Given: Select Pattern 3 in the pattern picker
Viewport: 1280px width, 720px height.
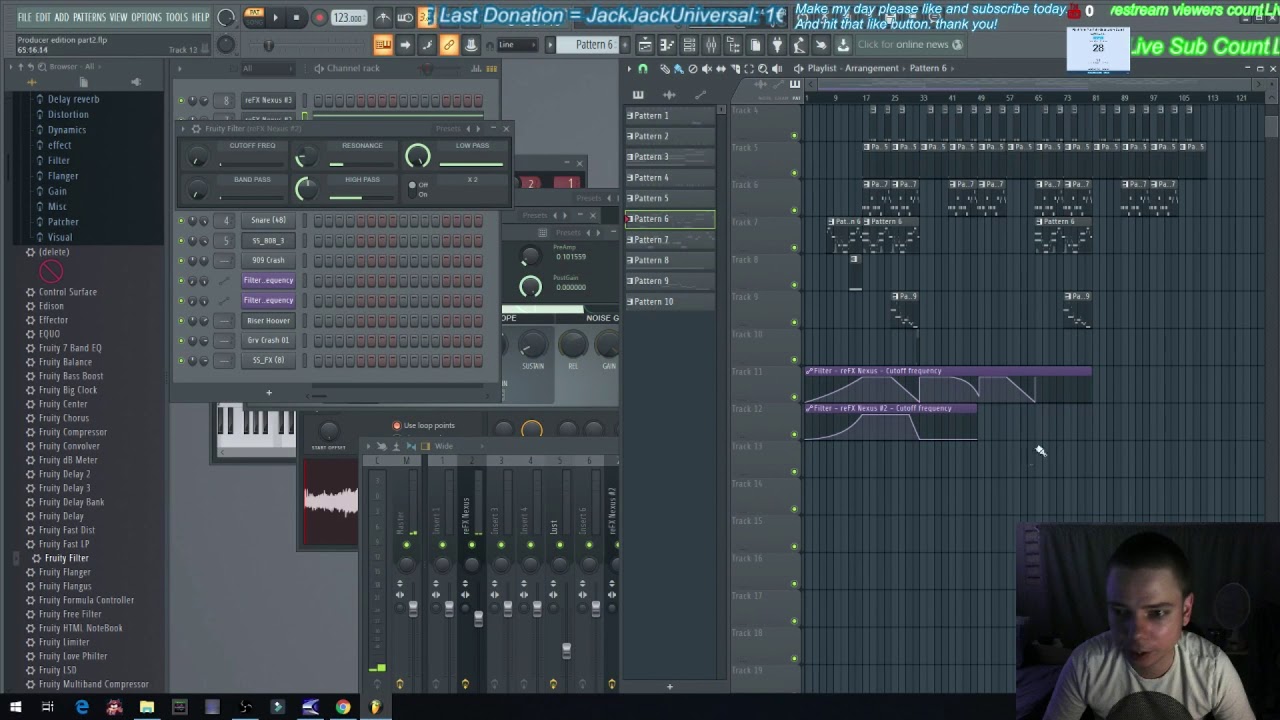Looking at the screenshot, I should [x=670, y=157].
